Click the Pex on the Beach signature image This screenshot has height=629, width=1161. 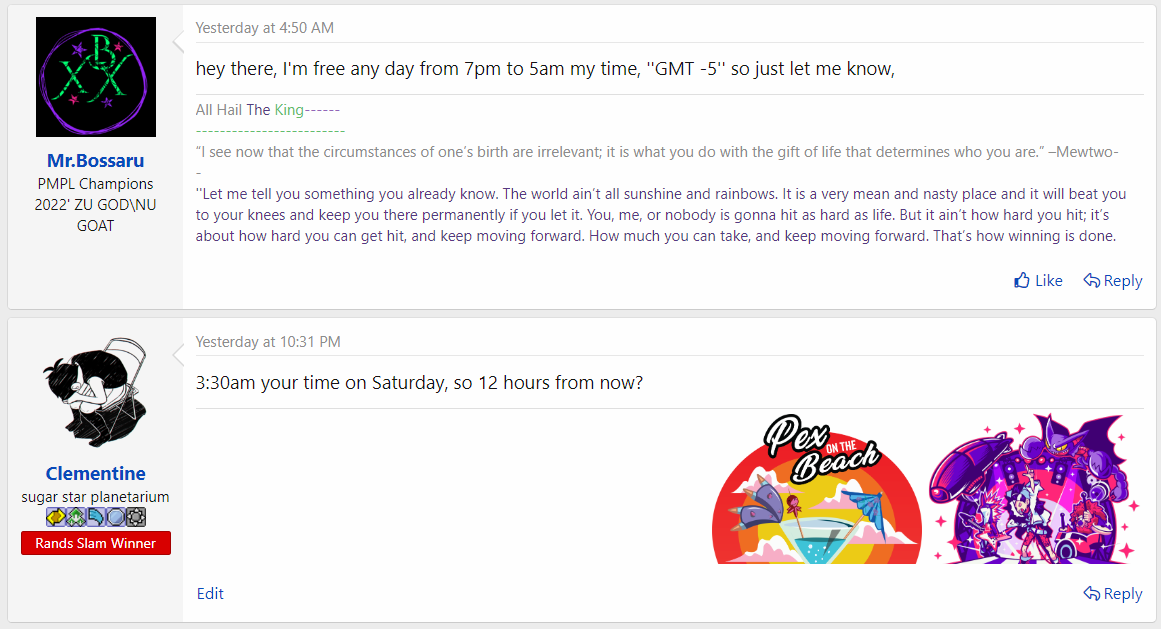816,490
